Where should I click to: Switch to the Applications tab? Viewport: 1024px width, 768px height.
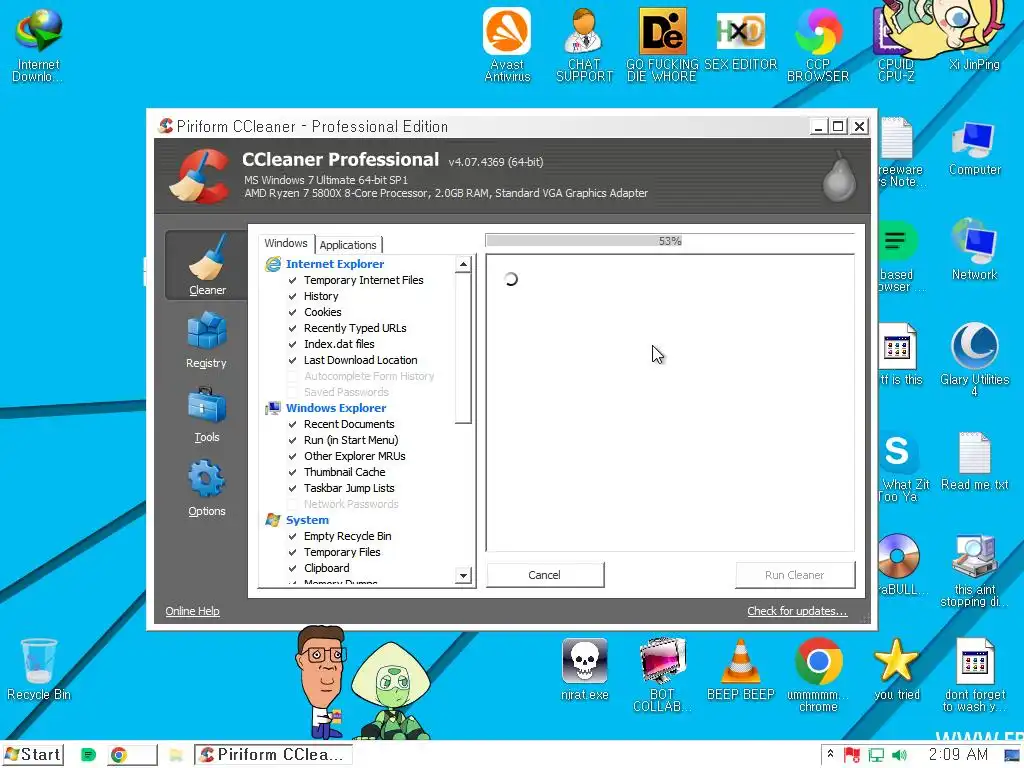point(348,245)
